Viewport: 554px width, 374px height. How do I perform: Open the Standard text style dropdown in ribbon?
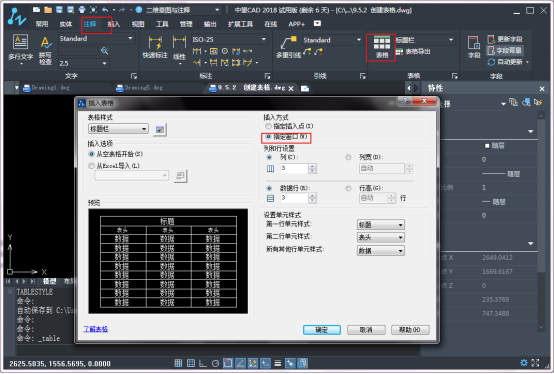[x=96, y=38]
